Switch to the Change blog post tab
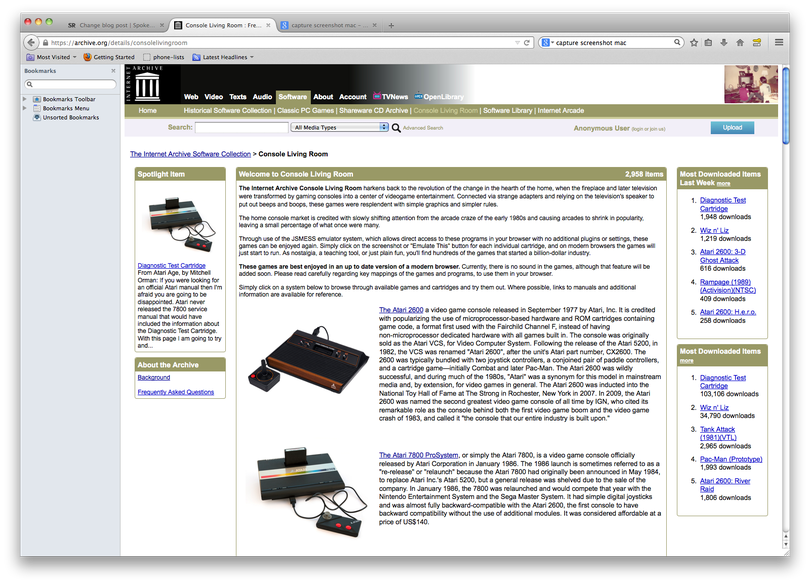This screenshot has width=810, height=584. (x=116, y=25)
